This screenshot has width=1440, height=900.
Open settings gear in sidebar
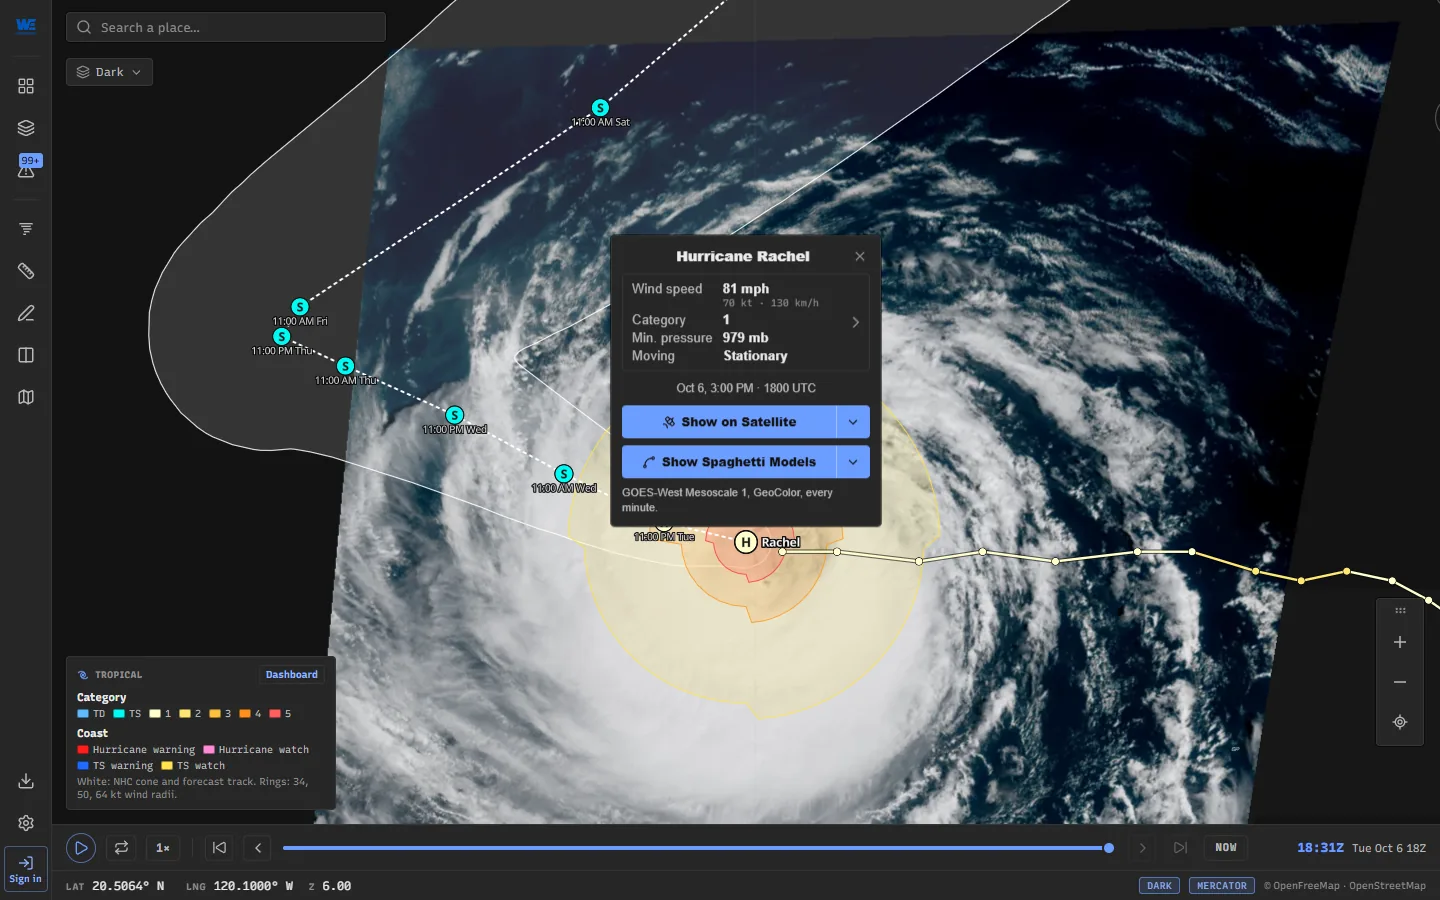pos(26,823)
